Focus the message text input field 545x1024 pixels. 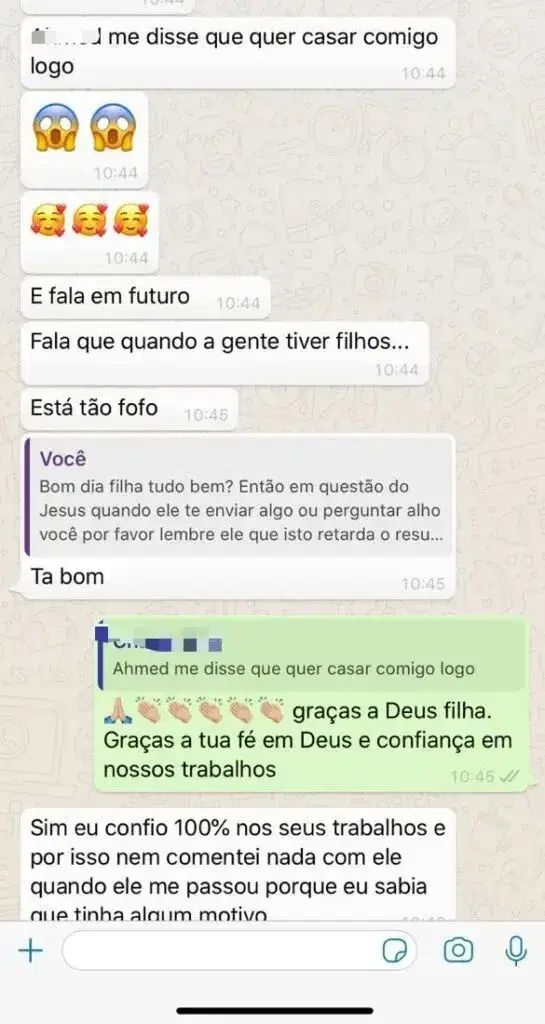(x=239, y=951)
